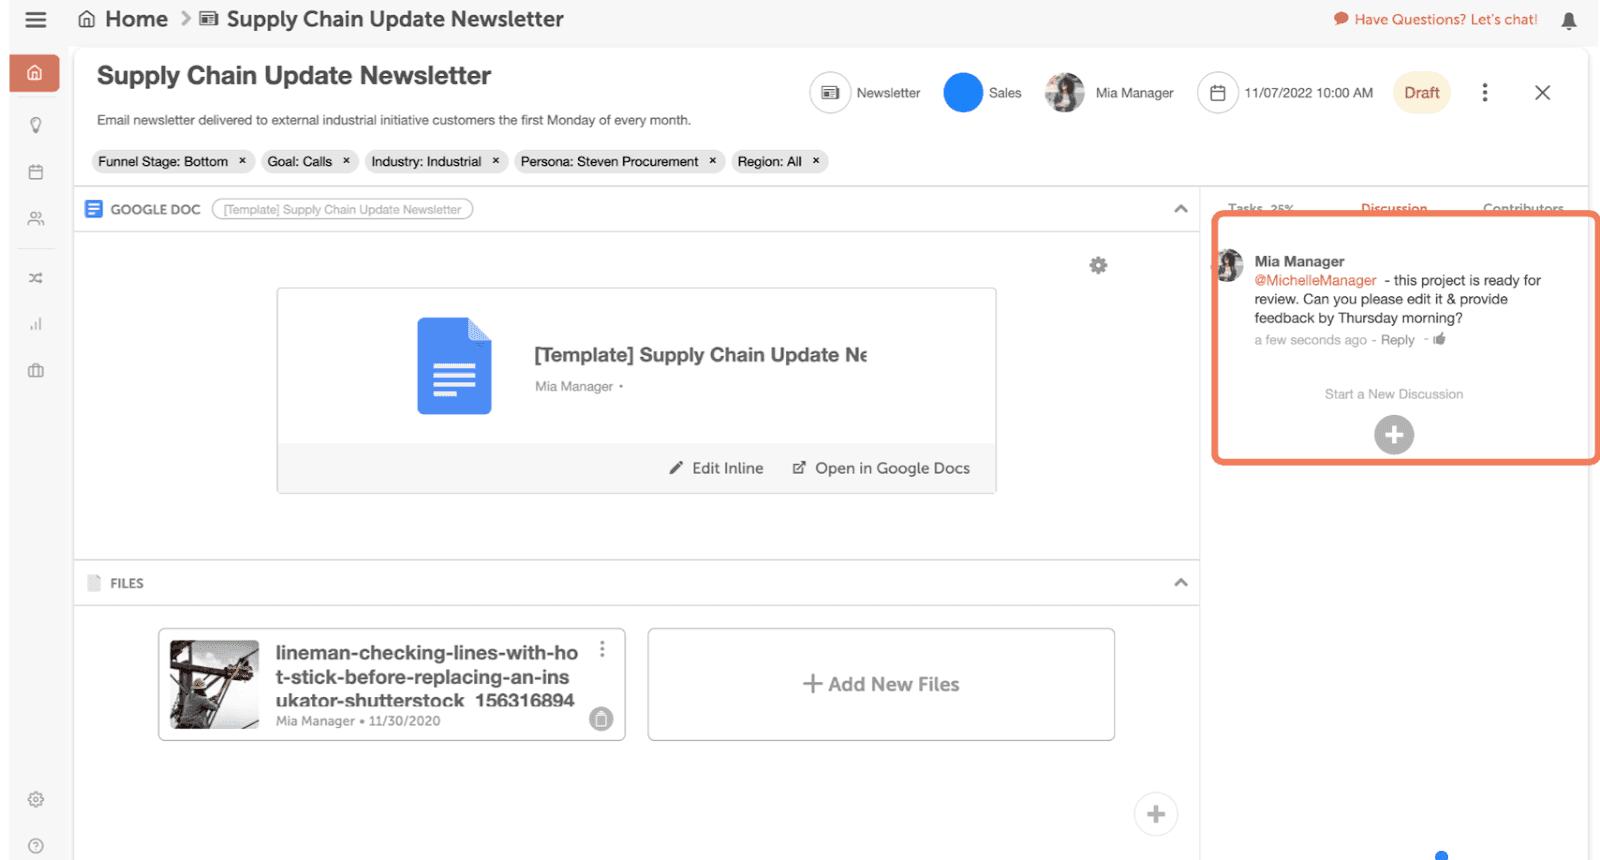Open the hamburger menu

point(36,20)
